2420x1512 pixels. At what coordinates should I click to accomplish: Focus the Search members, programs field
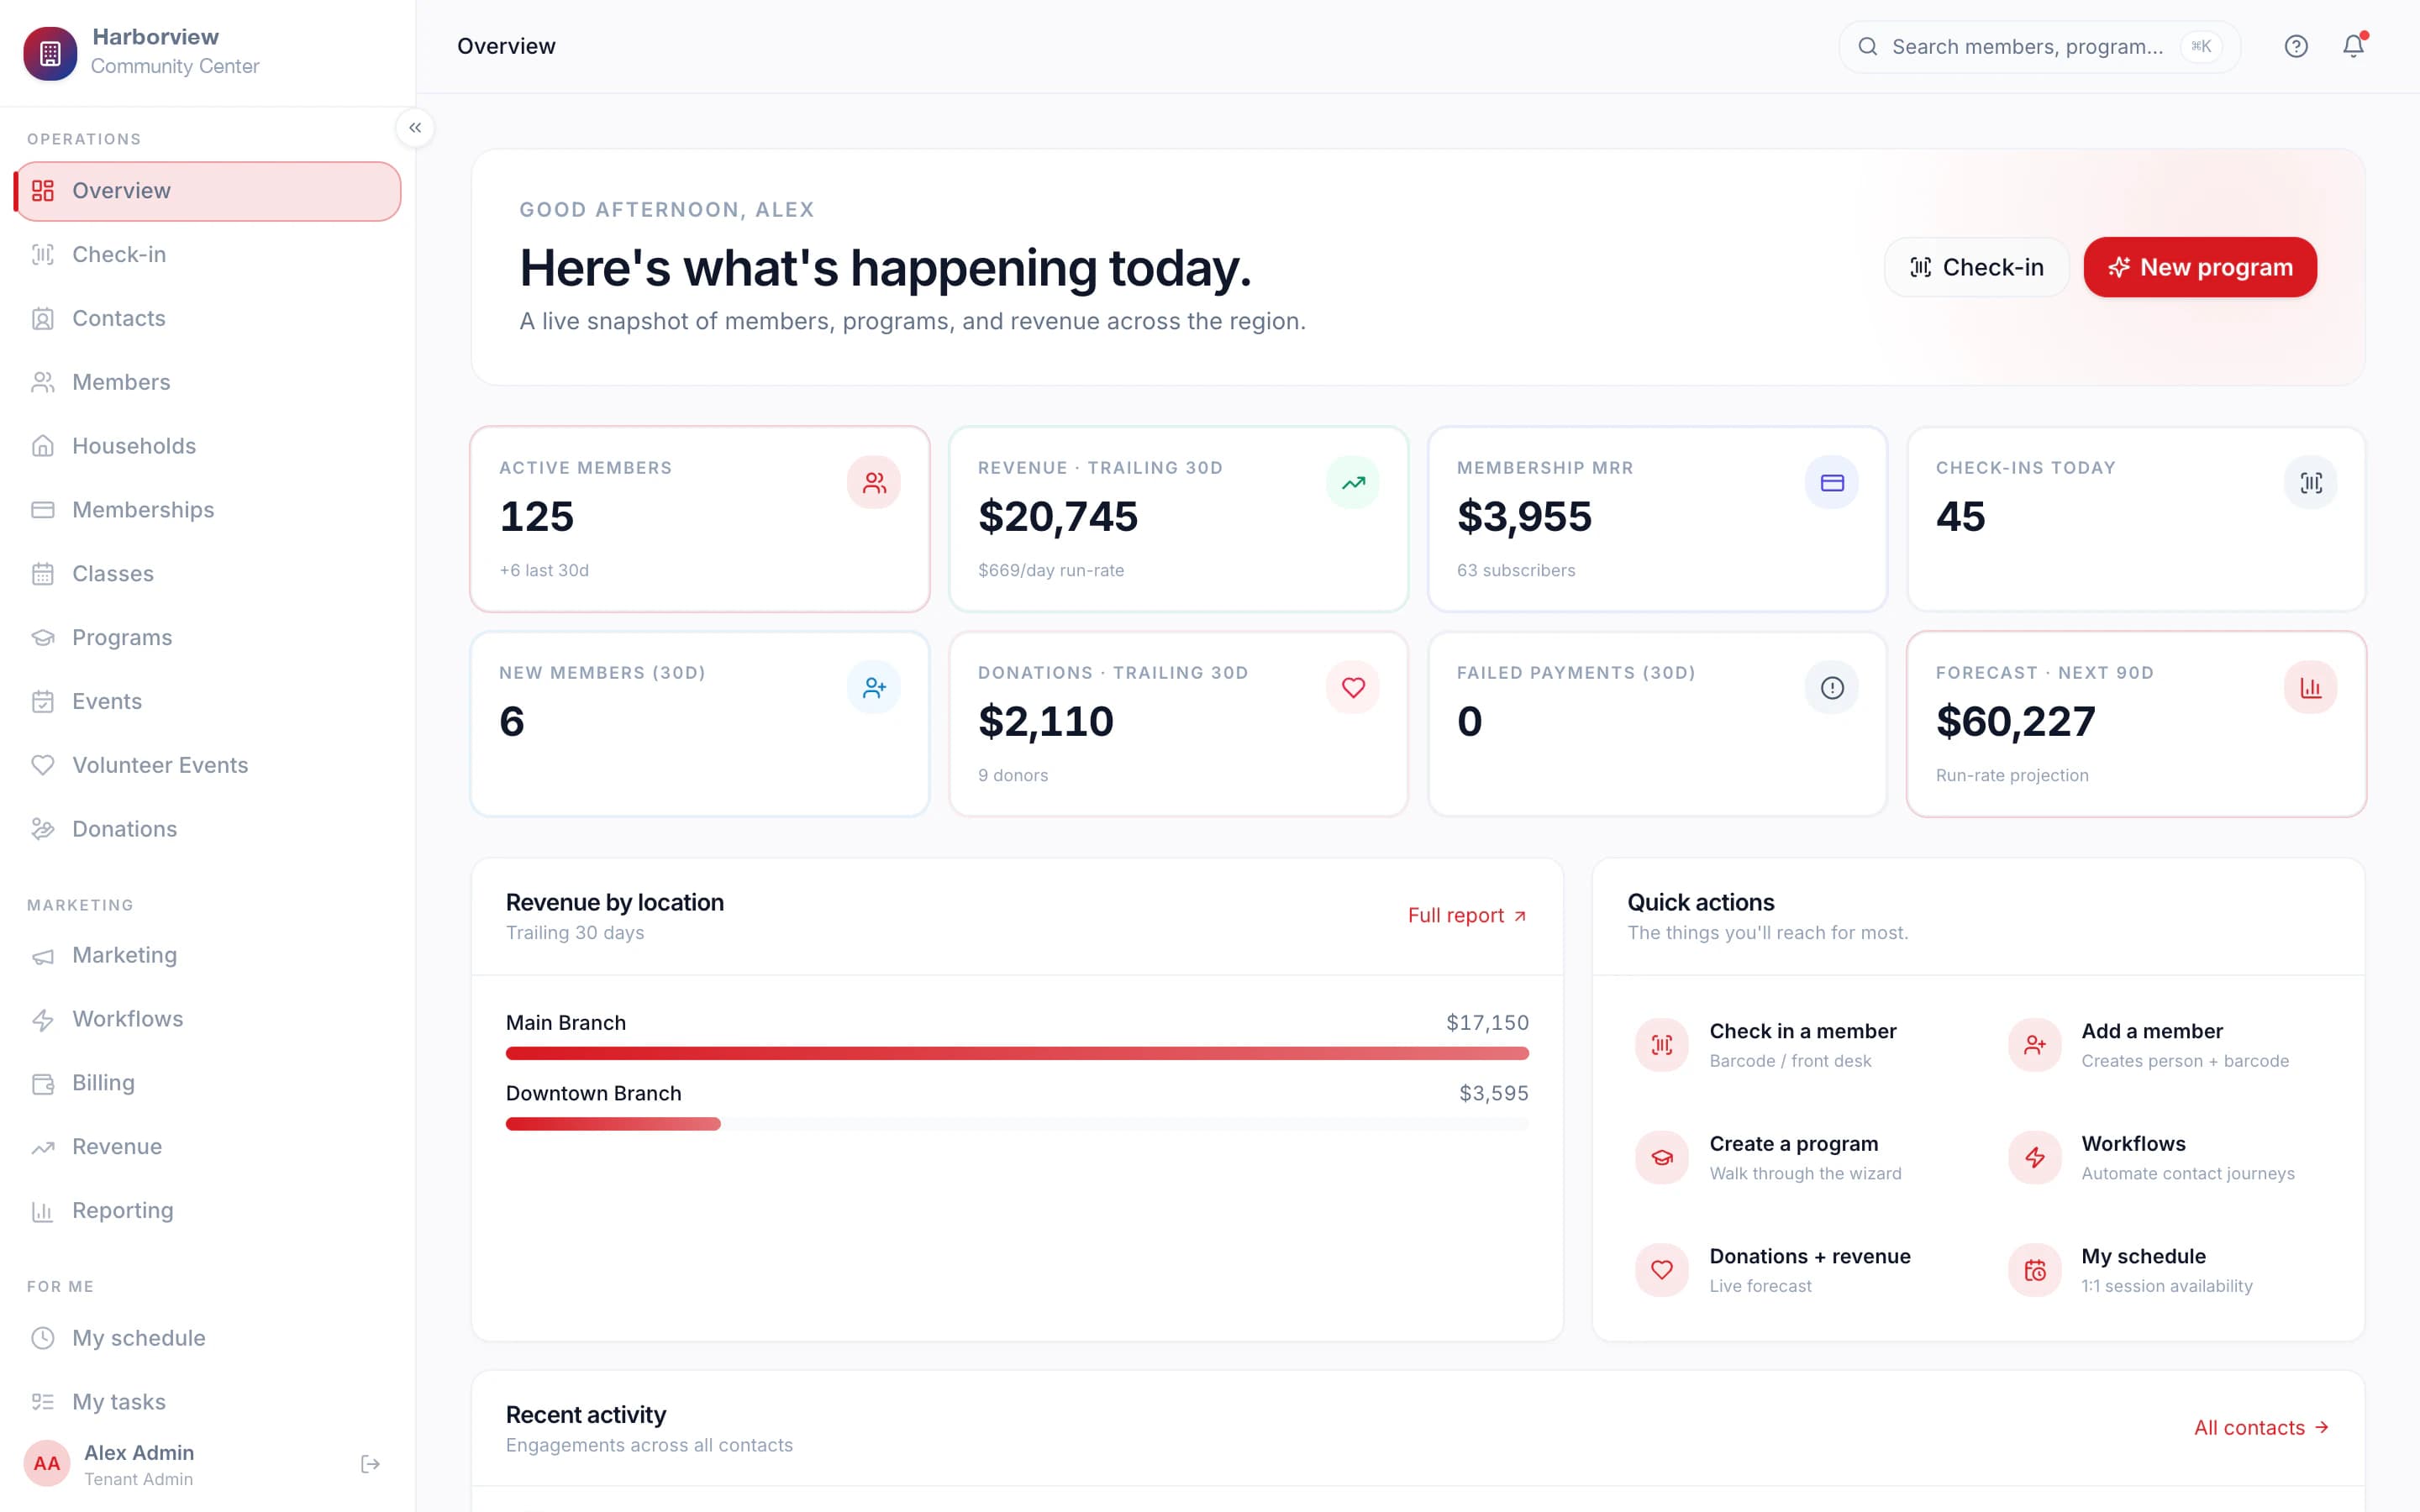[2039, 47]
